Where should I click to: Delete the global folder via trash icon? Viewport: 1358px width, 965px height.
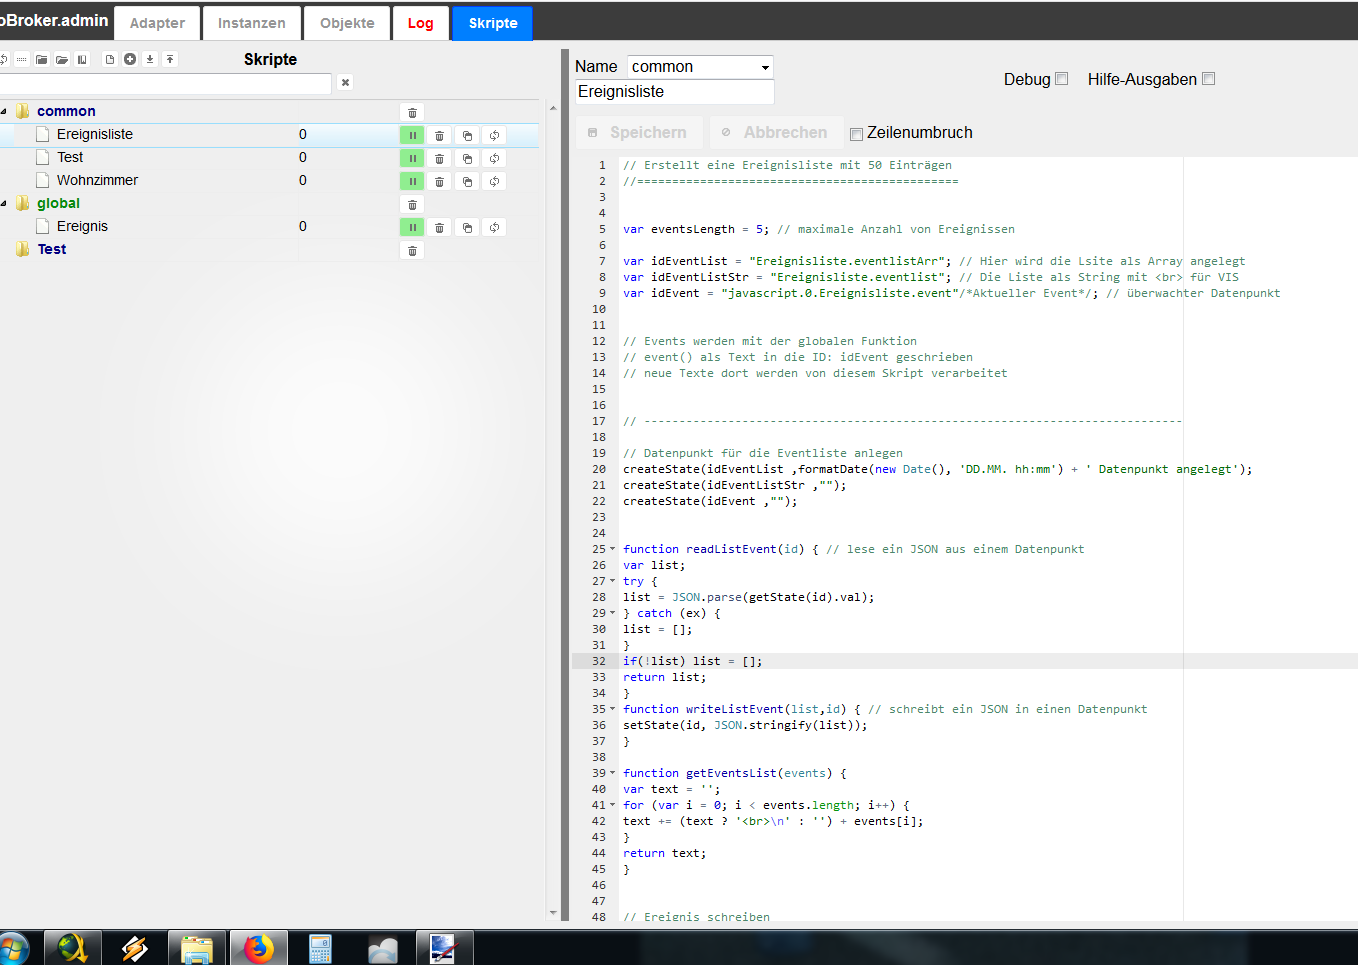click(x=412, y=204)
